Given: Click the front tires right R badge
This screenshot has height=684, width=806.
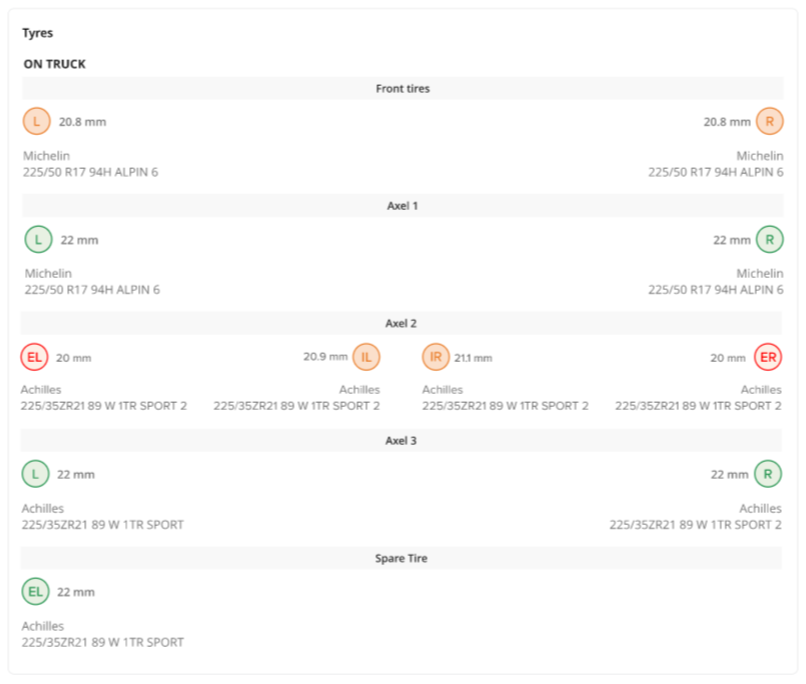Looking at the screenshot, I should point(769,122).
